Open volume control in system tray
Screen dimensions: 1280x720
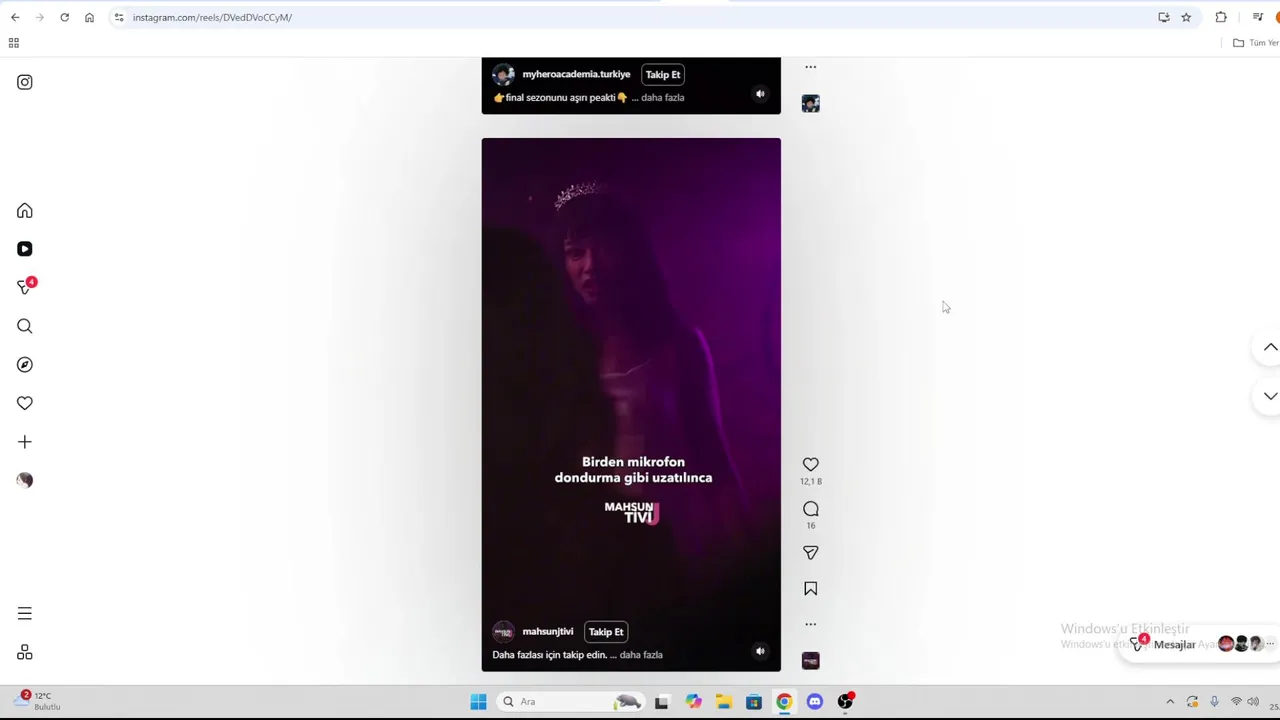(1253, 702)
